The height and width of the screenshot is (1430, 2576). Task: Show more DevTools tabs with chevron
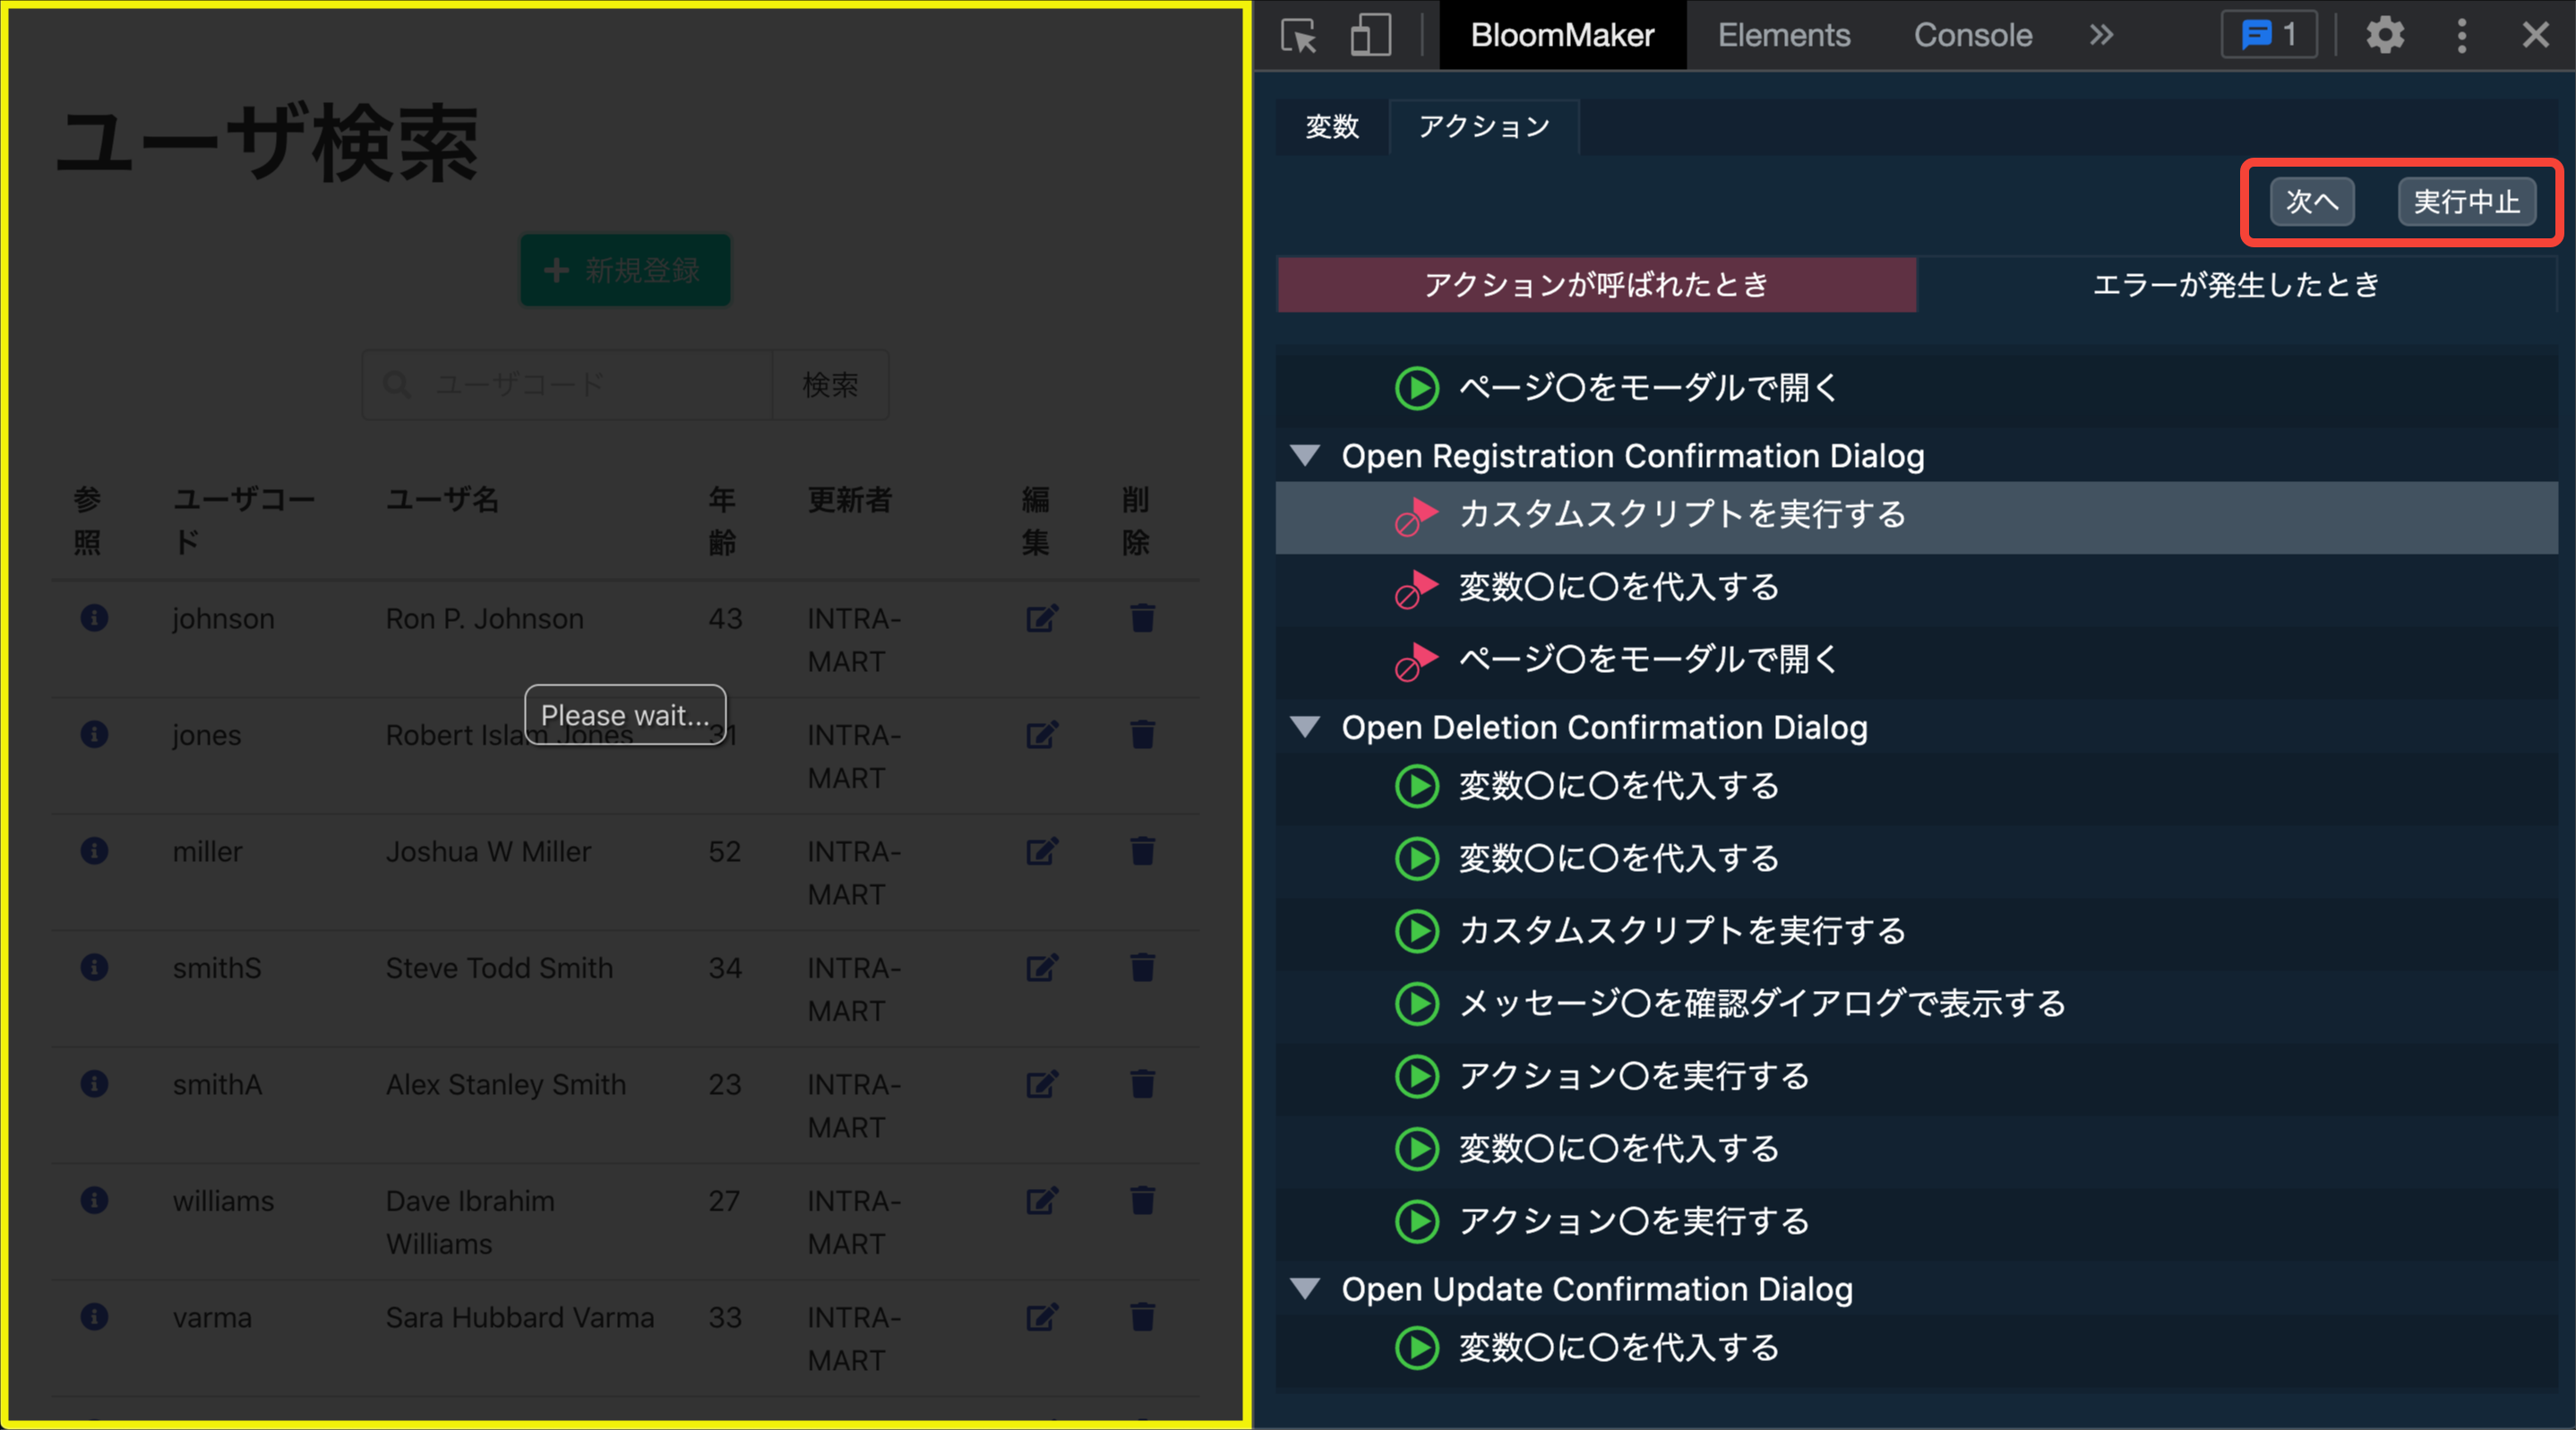[2101, 36]
